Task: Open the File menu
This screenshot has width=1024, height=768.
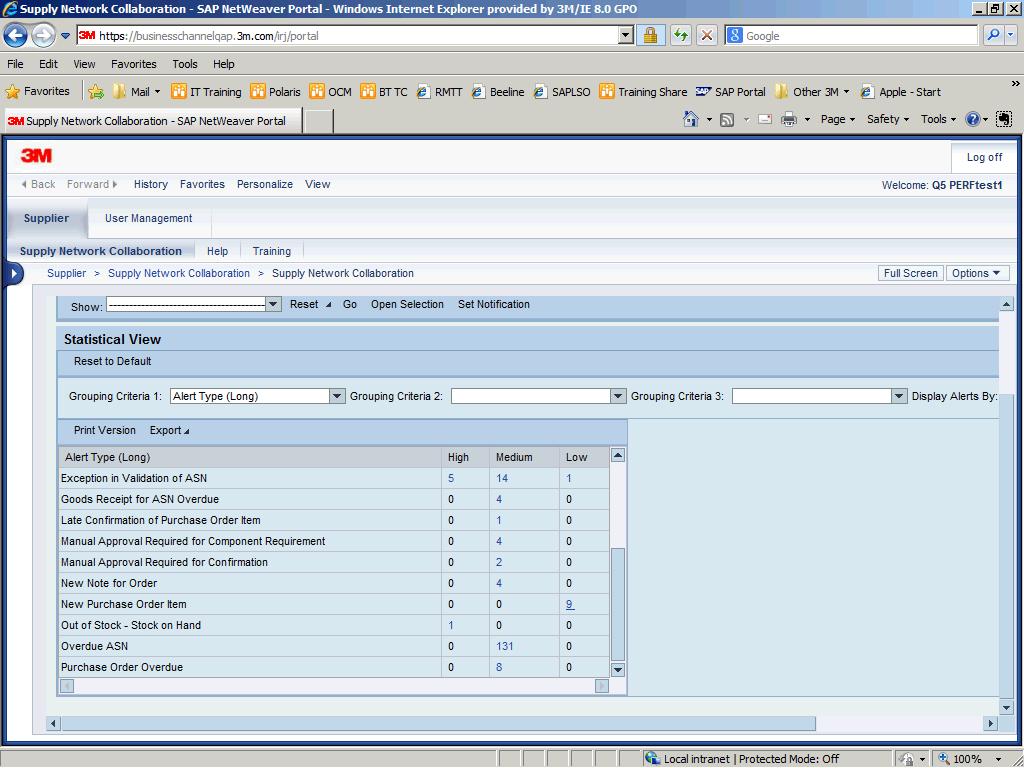Action: [x=15, y=64]
